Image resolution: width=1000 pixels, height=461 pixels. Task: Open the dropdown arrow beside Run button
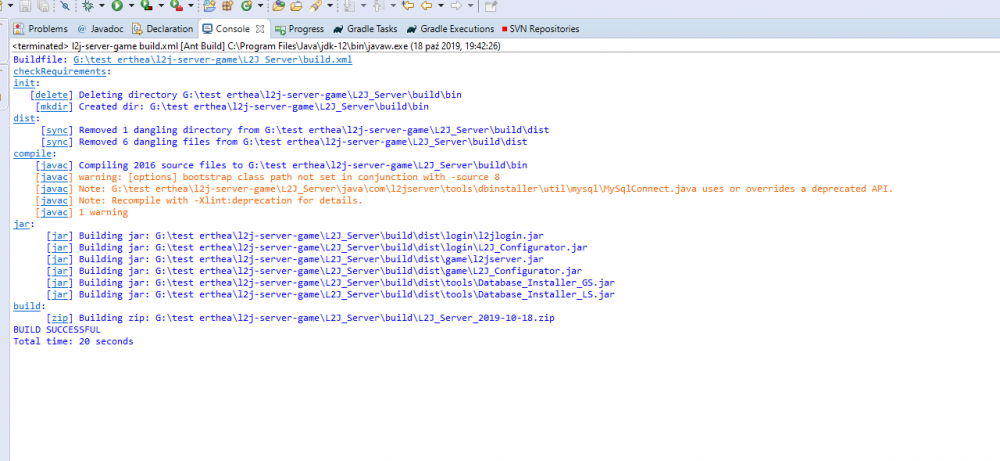point(131,6)
